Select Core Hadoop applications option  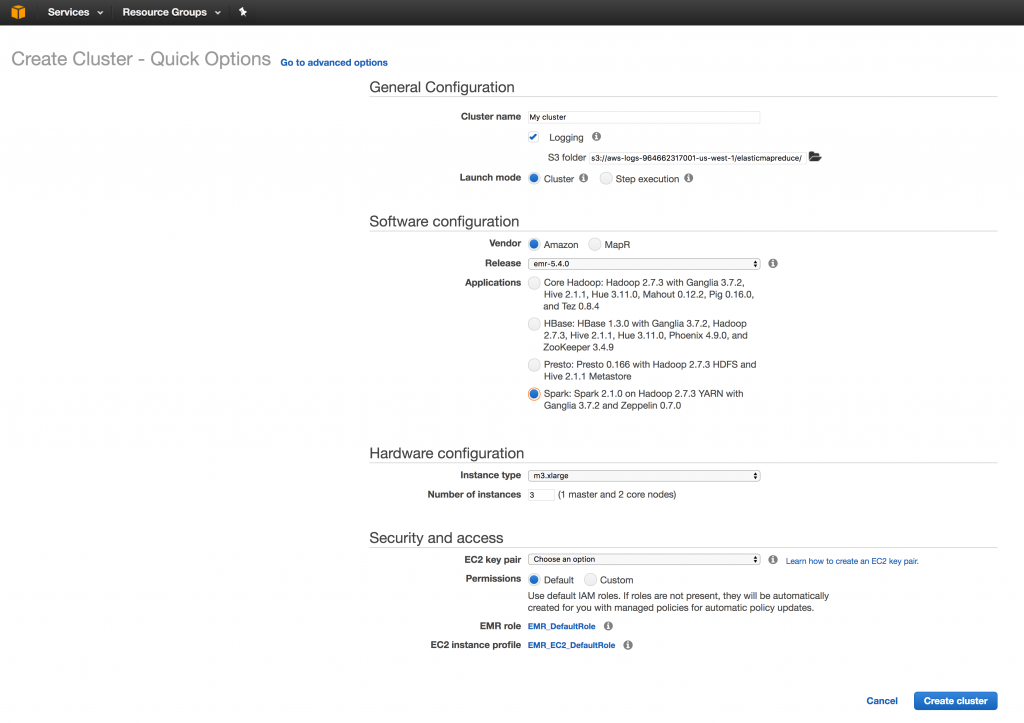coord(534,283)
